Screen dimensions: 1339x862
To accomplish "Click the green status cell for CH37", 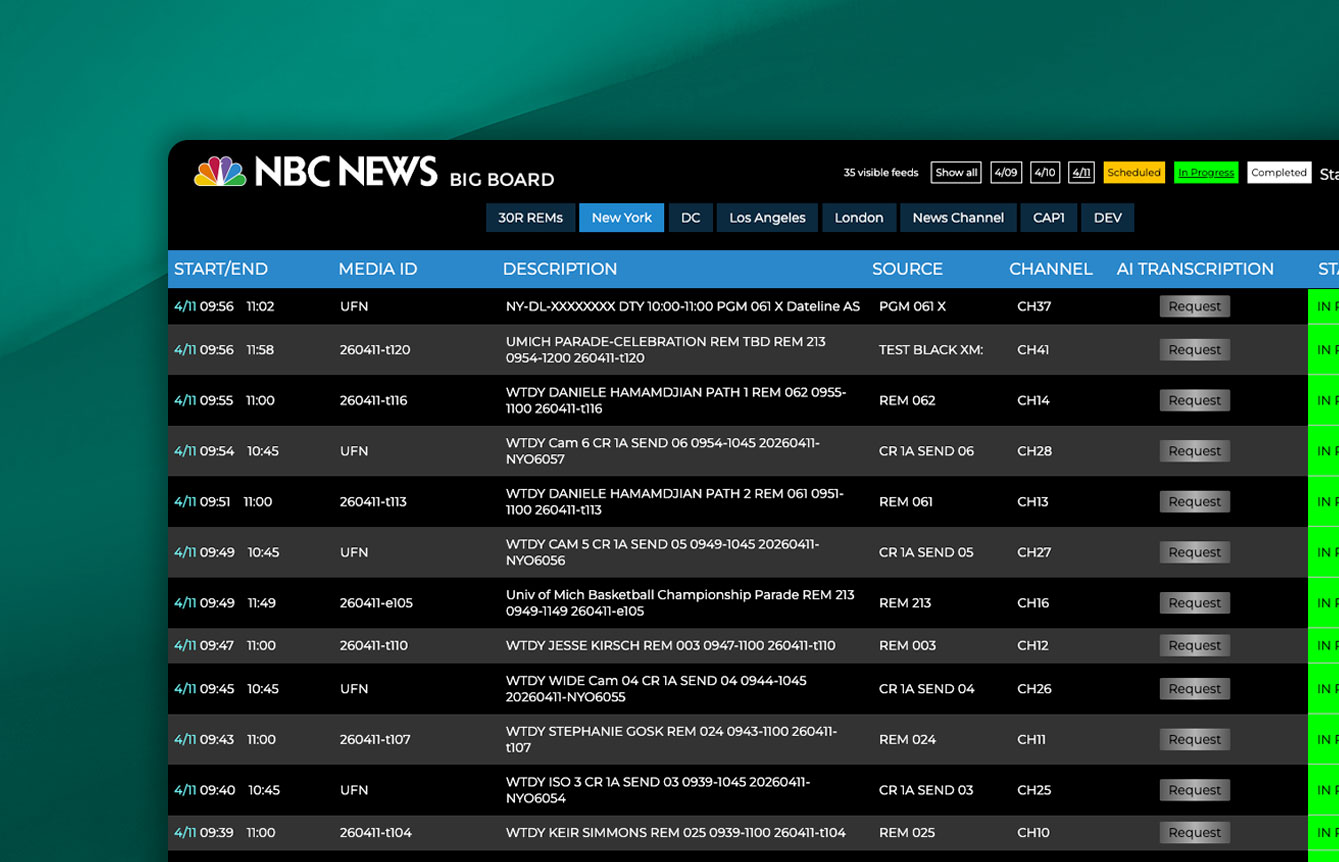I will (x=1324, y=306).
